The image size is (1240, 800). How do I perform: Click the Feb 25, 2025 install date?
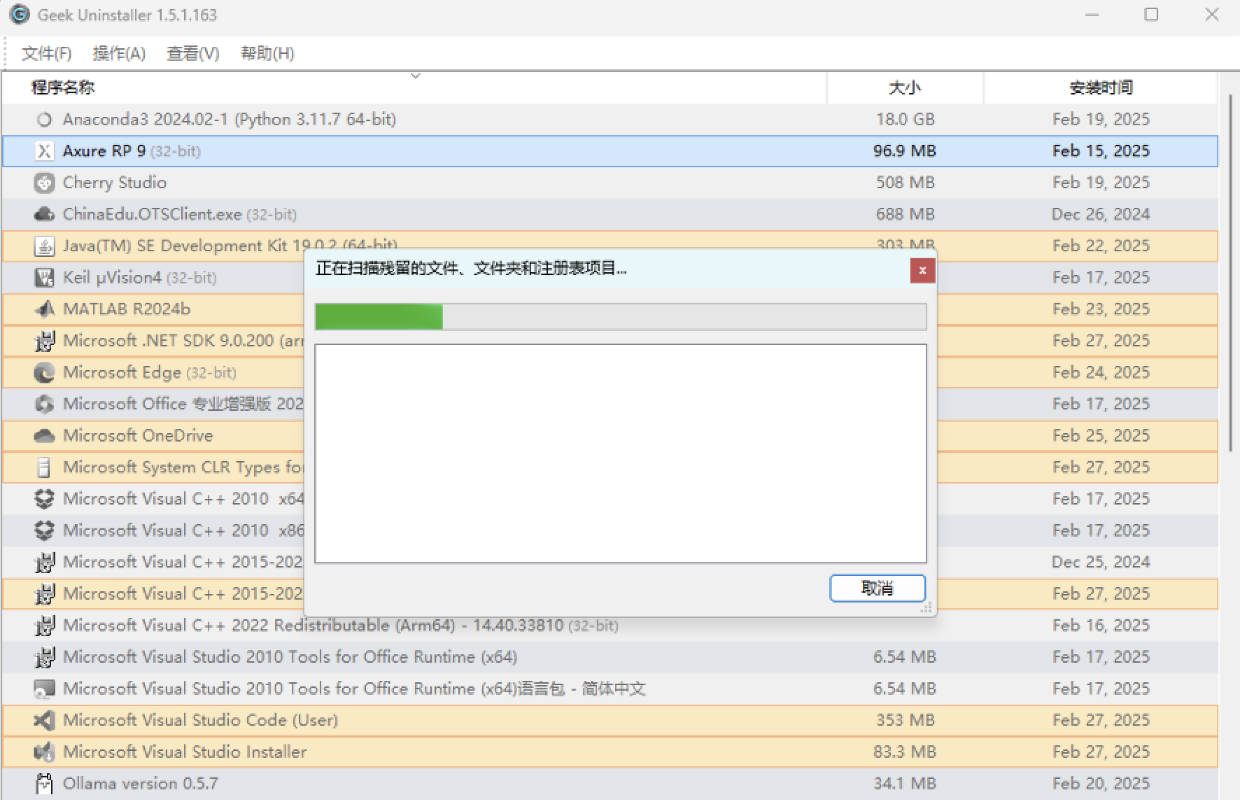point(1101,436)
